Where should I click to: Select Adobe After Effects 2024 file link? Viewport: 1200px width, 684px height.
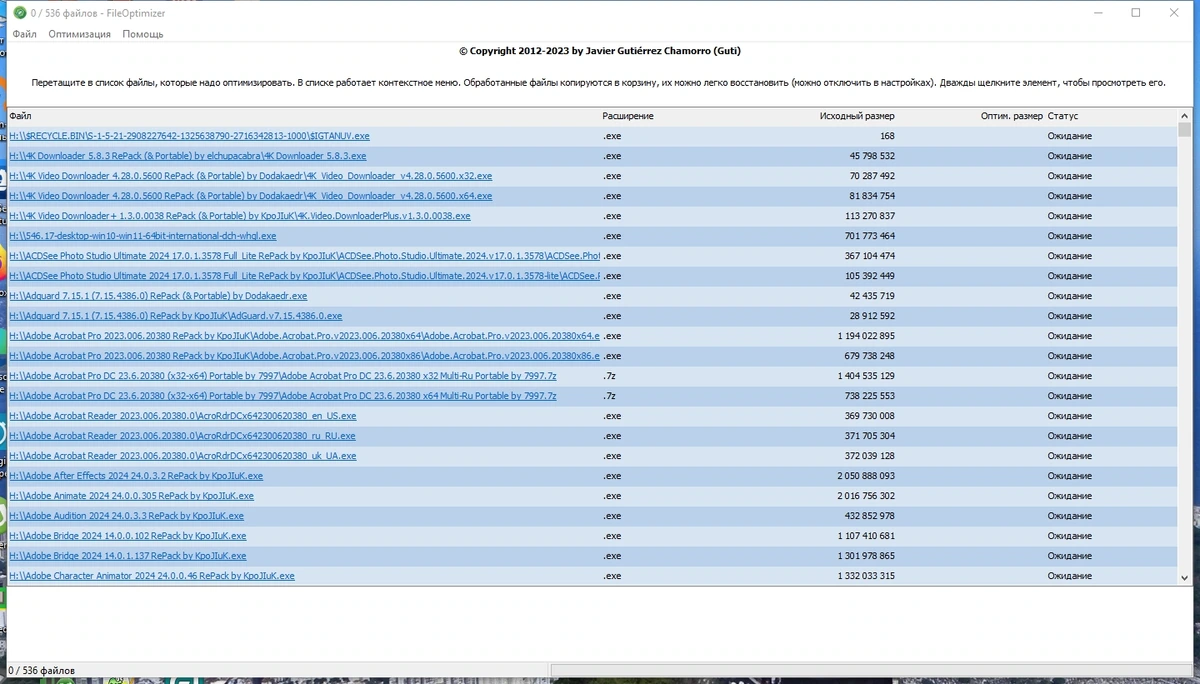click(x=136, y=476)
